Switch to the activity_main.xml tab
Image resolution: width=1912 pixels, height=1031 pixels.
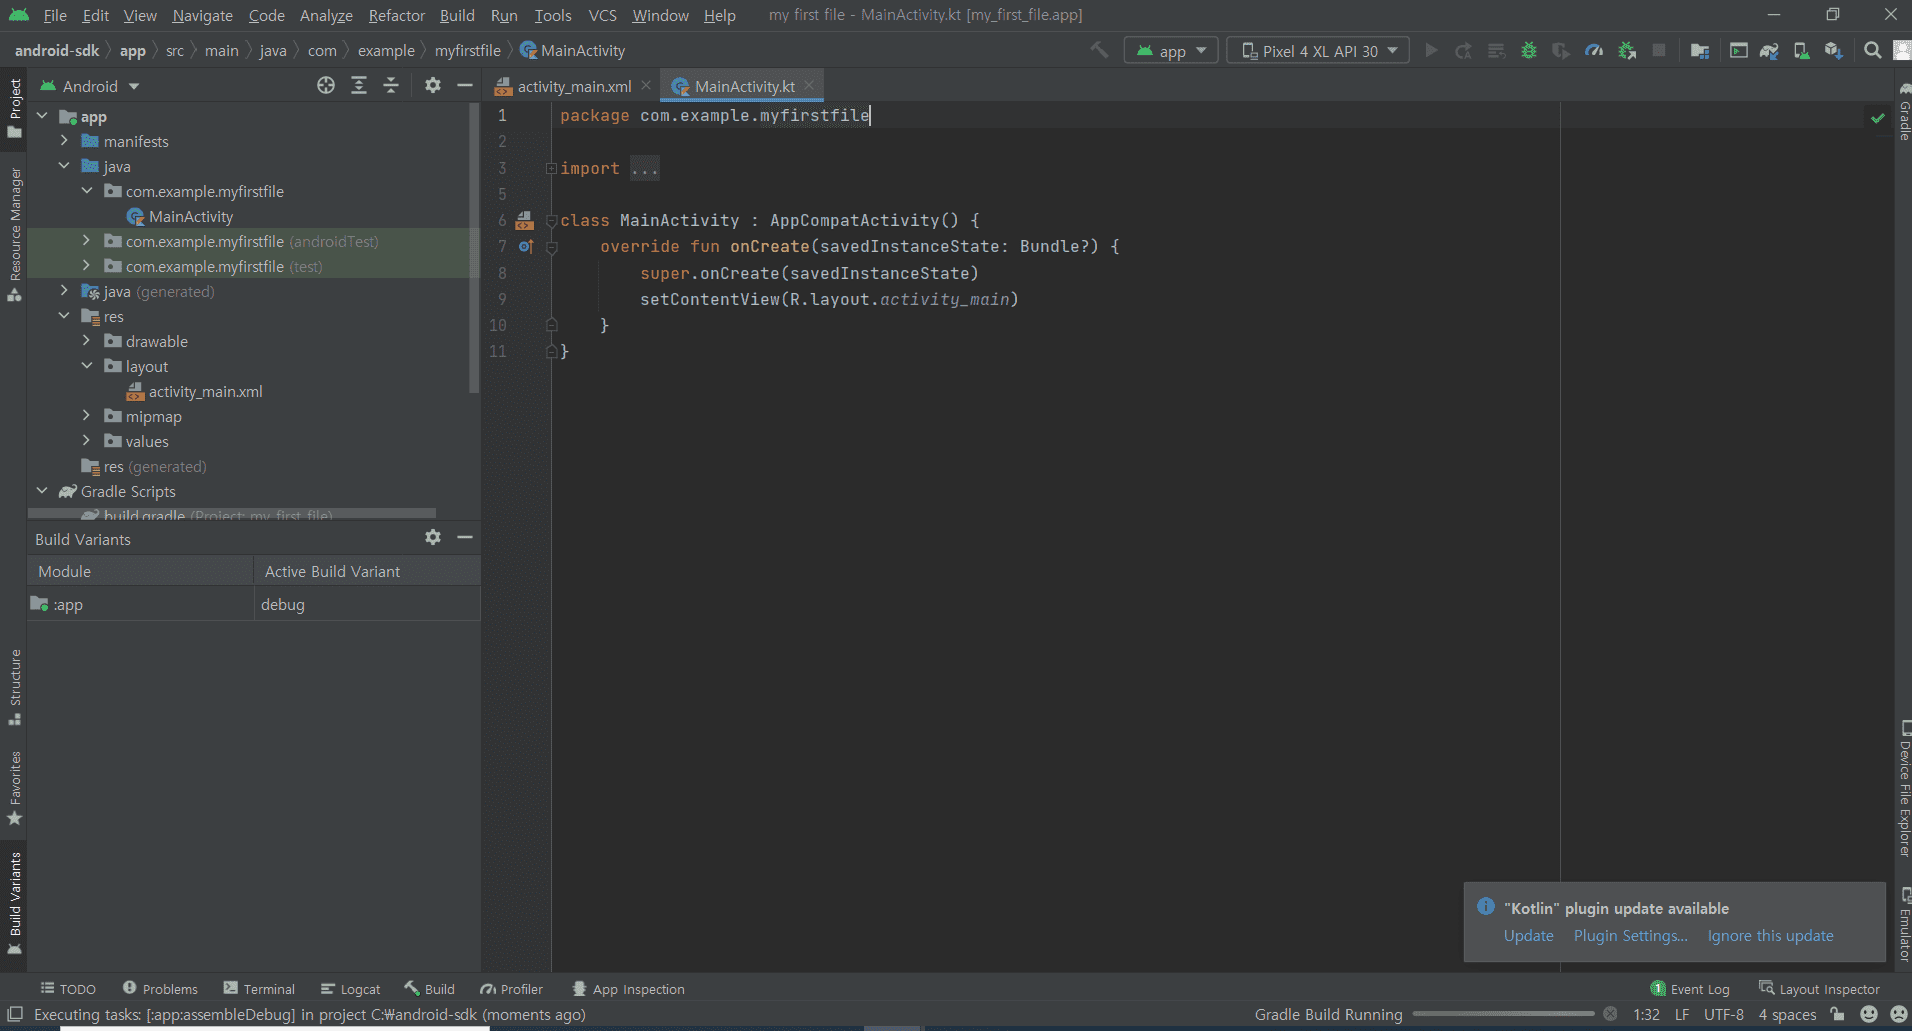[573, 87]
